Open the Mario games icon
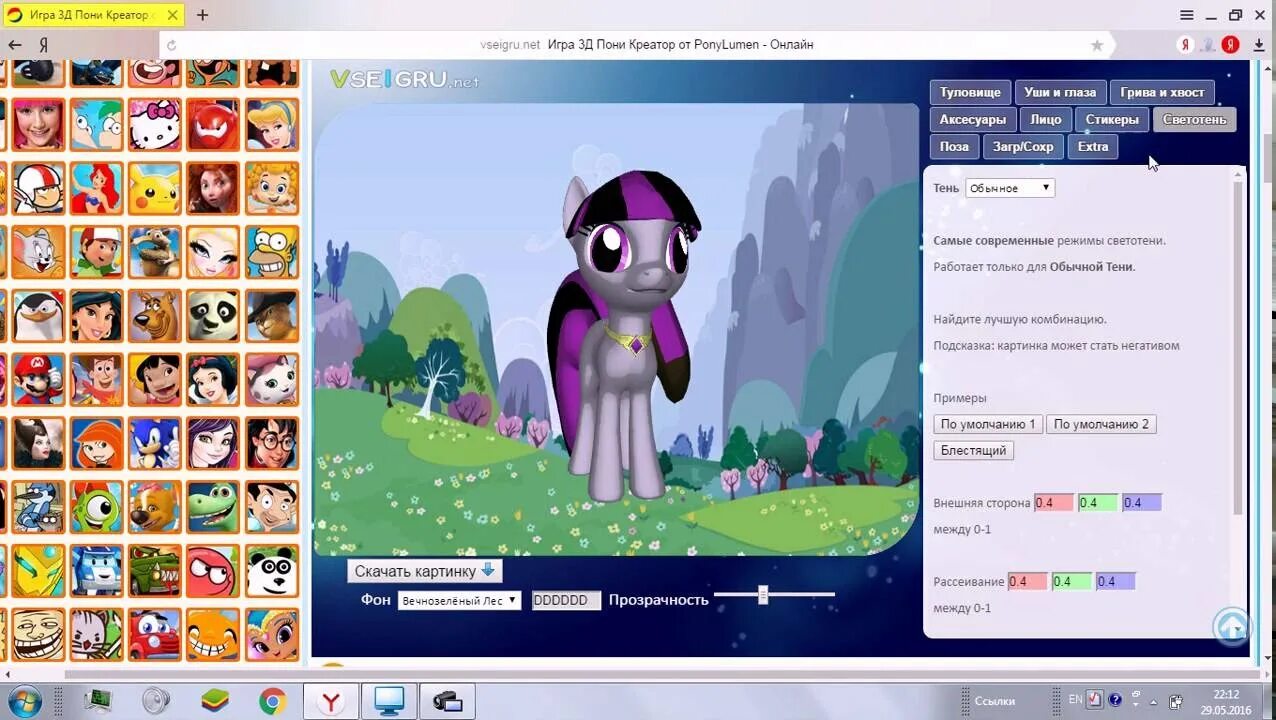Image resolution: width=1276 pixels, height=720 pixels. [39, 380]
